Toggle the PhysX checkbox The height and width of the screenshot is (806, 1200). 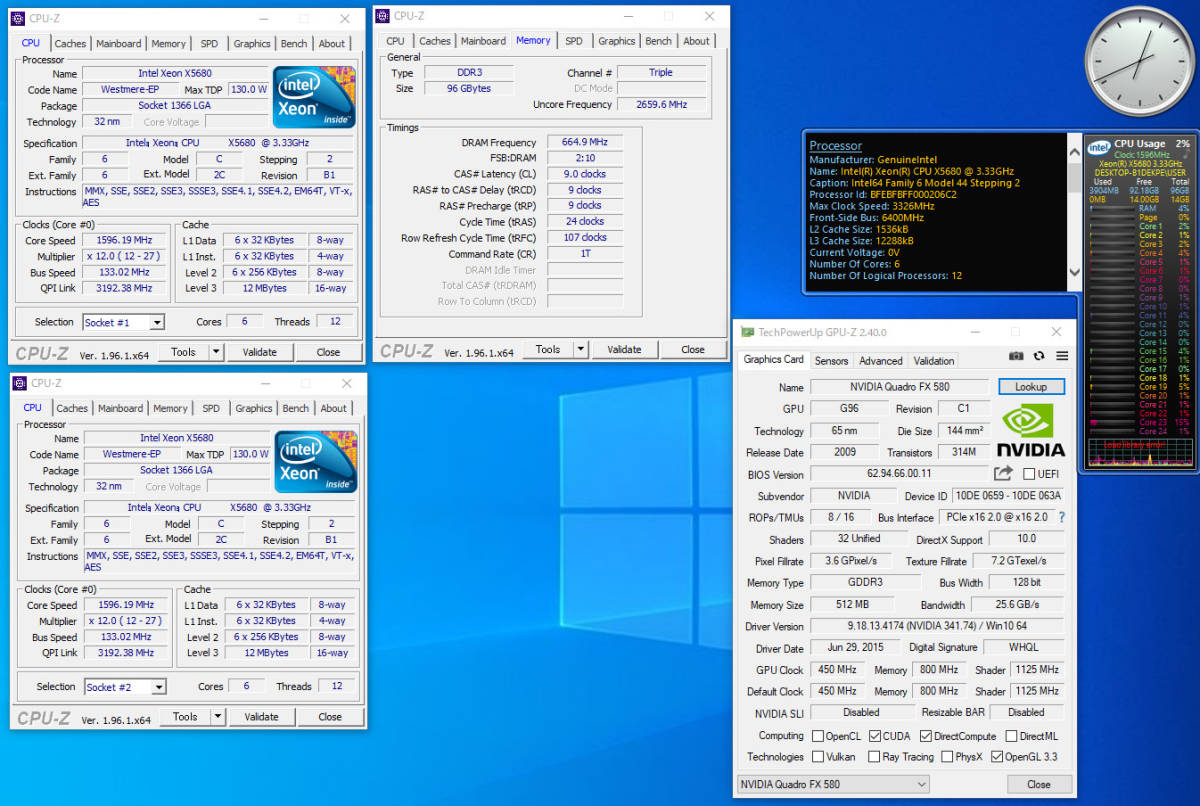(x=946, y=757)
